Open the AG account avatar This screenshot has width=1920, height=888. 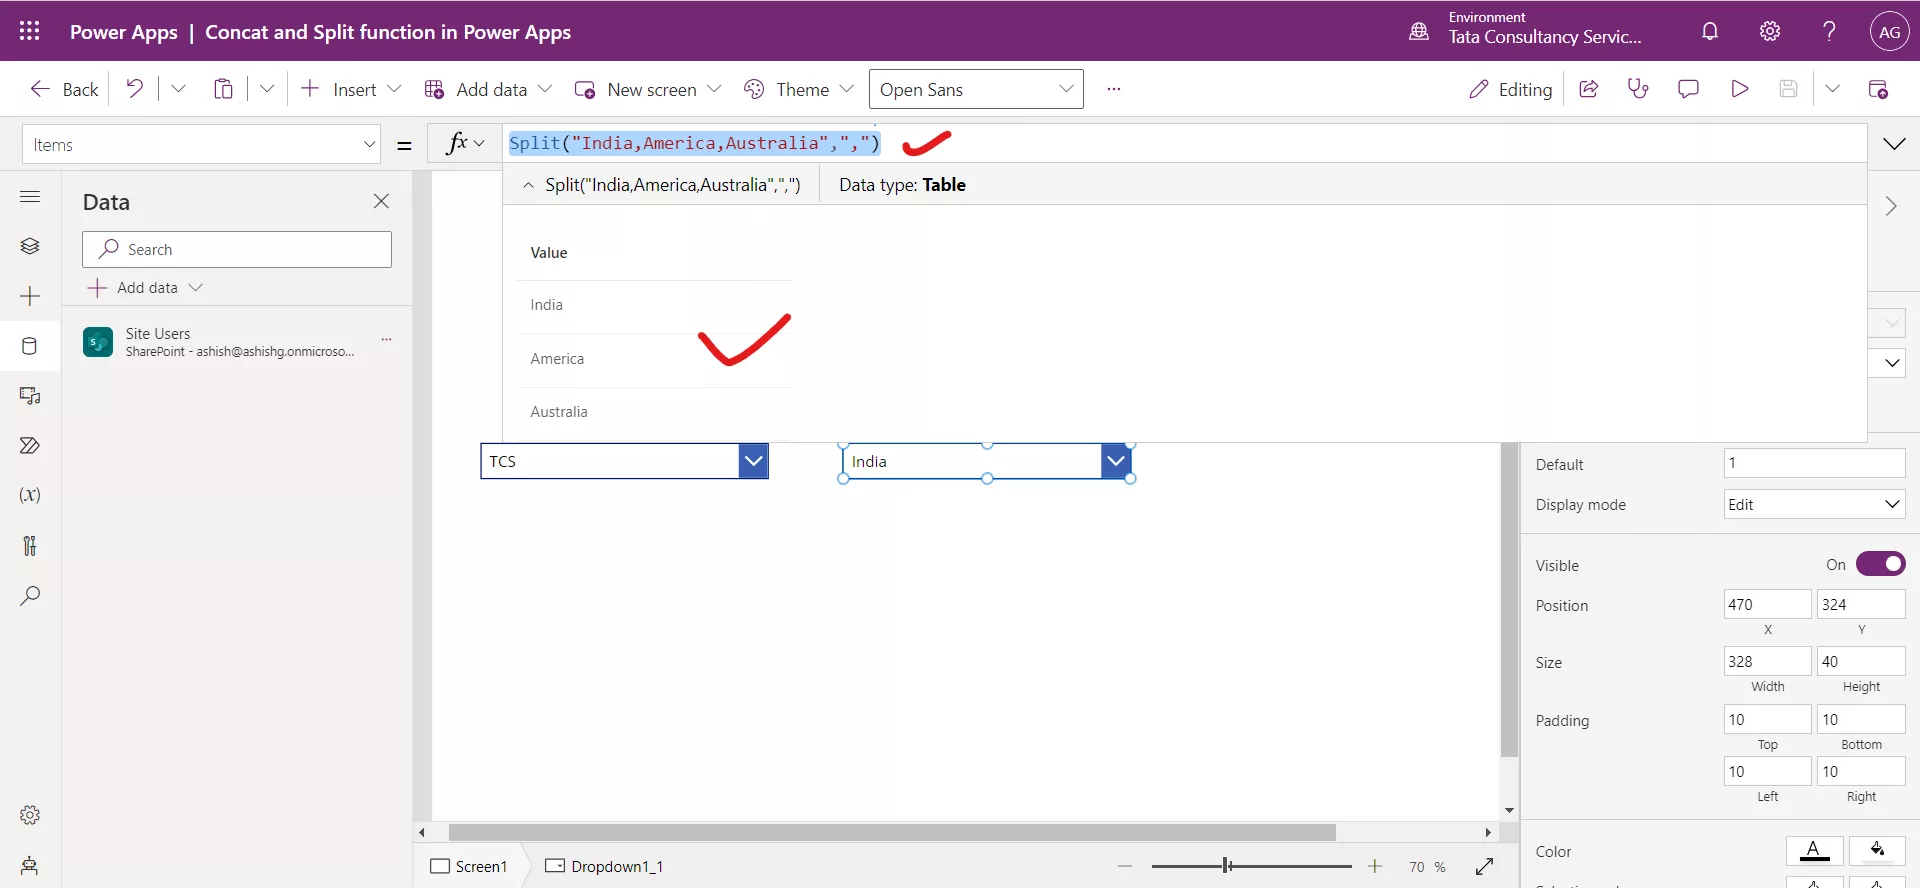(x=1889, y=31)
